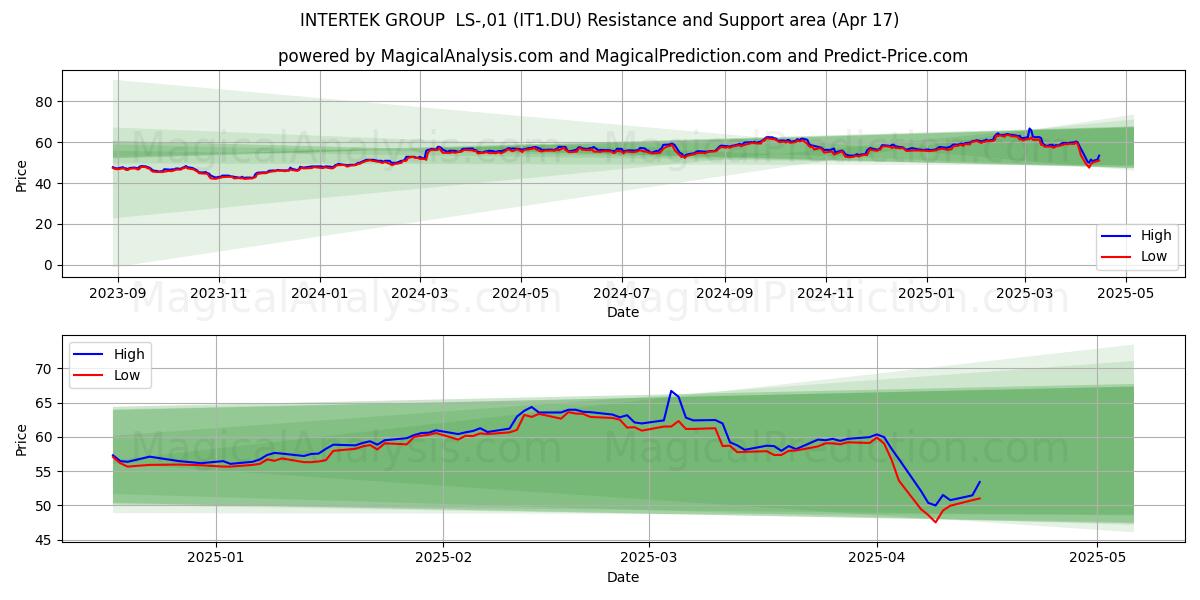Viewport: 1200px width, 600px height.
Task: Click the April 2025 low point on lower chart
Action: [936, 521]
